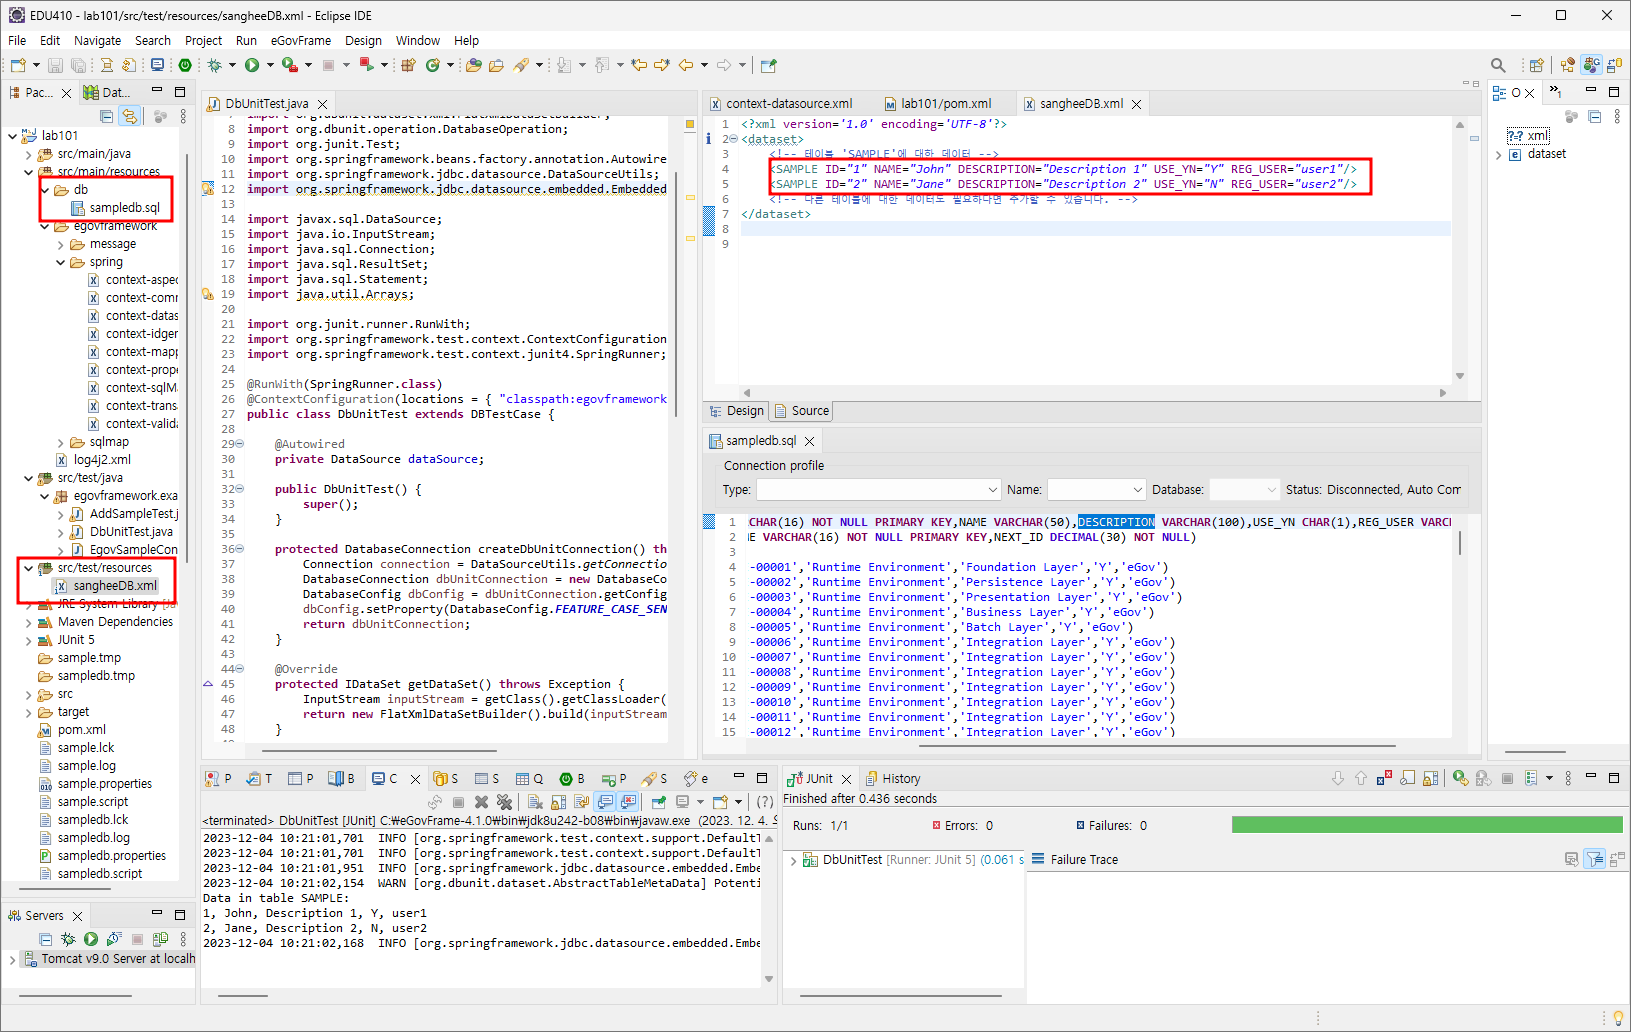Image resolution: width=1631 pixels, height=1032 pixels.
Task: Click the Last Edit Location arrow icon
Action: click(x=639, y=65)
